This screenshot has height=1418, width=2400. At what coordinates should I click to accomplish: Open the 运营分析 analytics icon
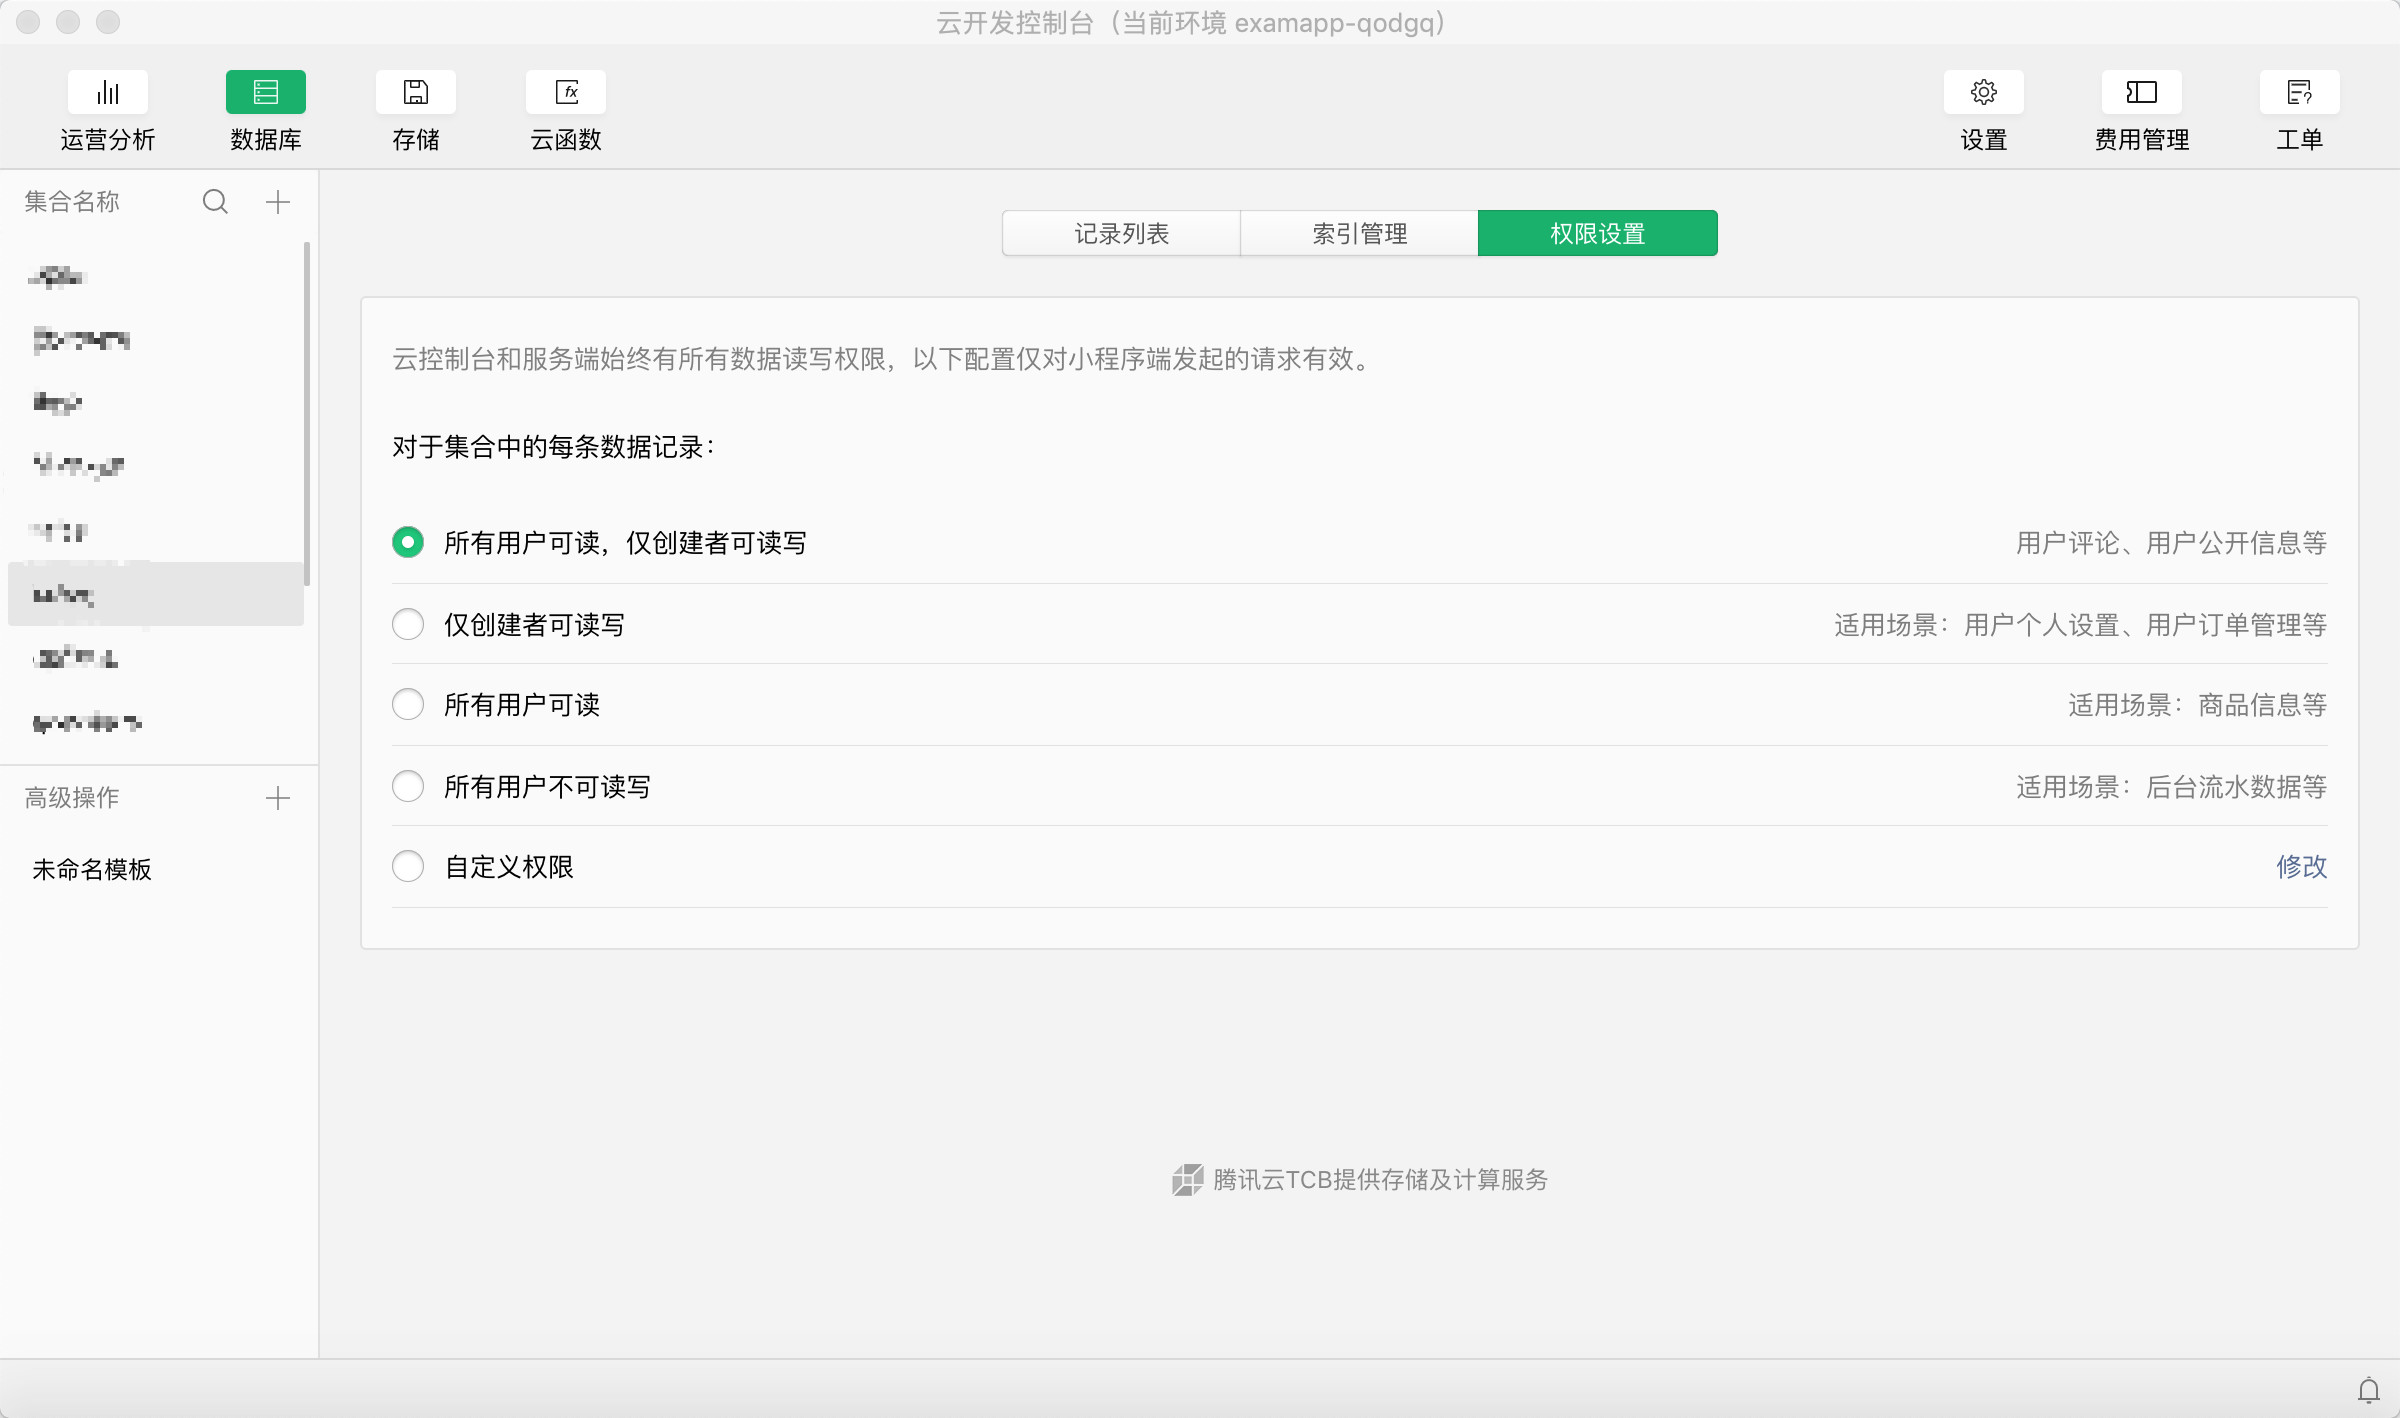pos(107,93)
